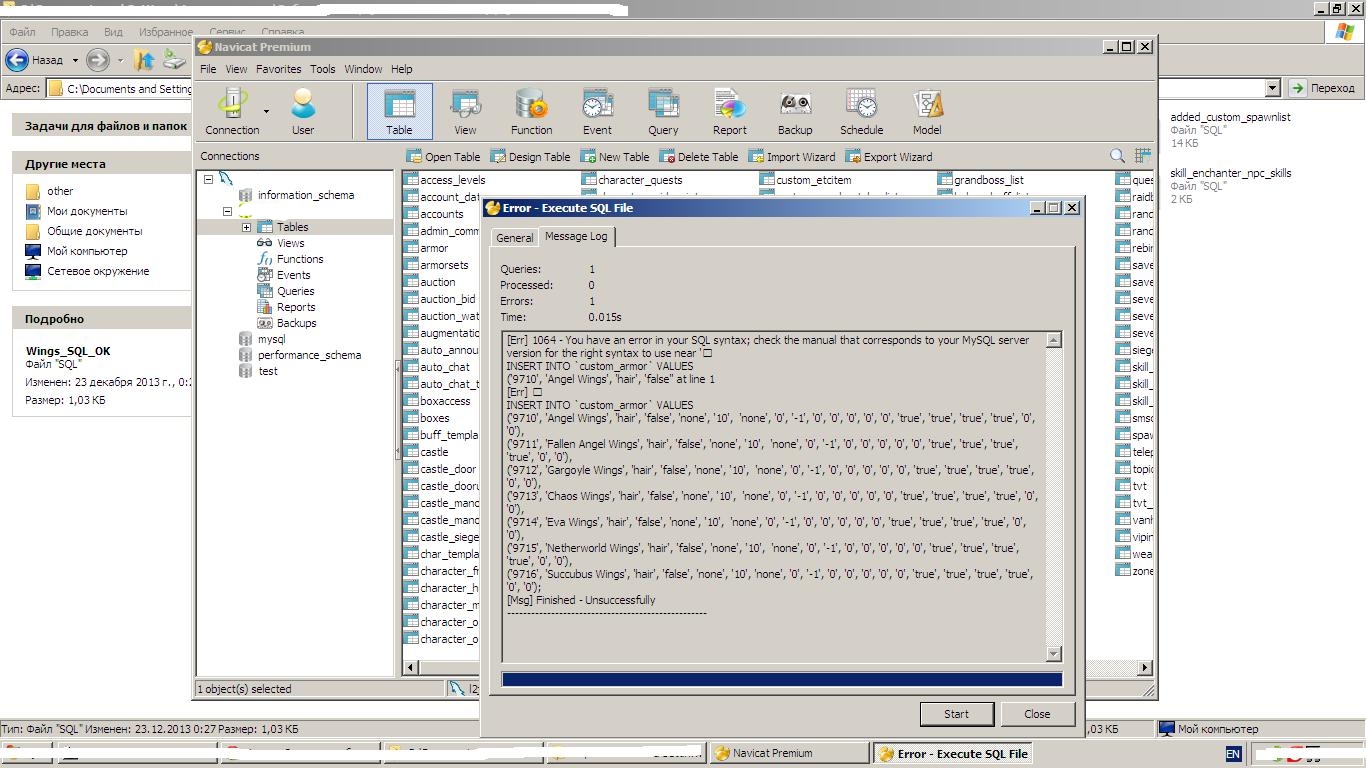1366x768 pixels.
Task: Open Navicat Tools menu
Action: coord(322,69)
